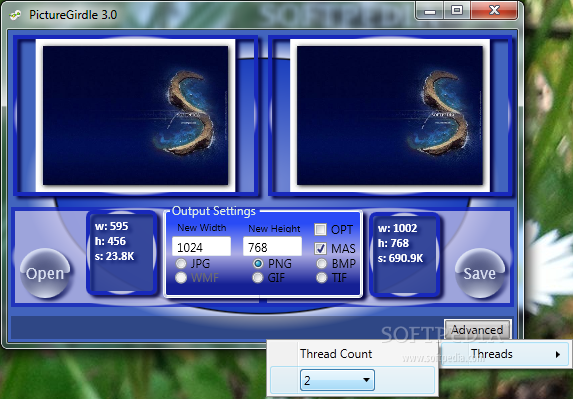Click the New Height field showing 768
The width and height of the screenshot is (573, 399).
click(x=272, y=247)
